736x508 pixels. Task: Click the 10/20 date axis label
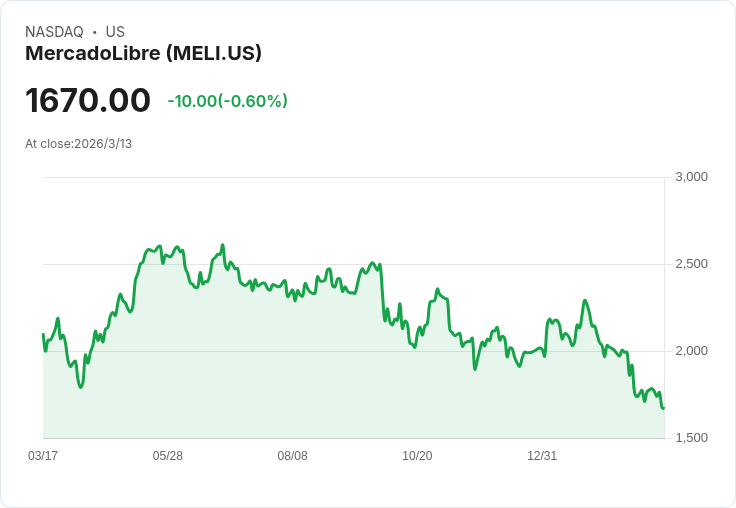click(417, 455)
